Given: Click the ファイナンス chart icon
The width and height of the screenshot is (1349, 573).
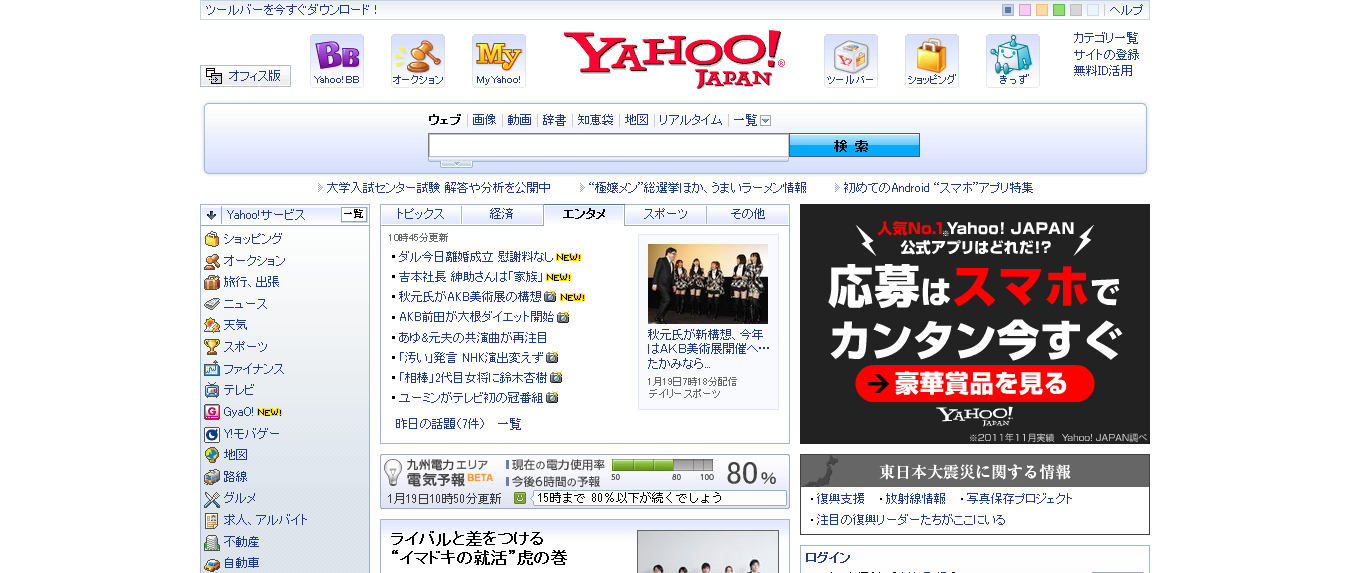Looking at the screenshot, I should tap(212, 369).
